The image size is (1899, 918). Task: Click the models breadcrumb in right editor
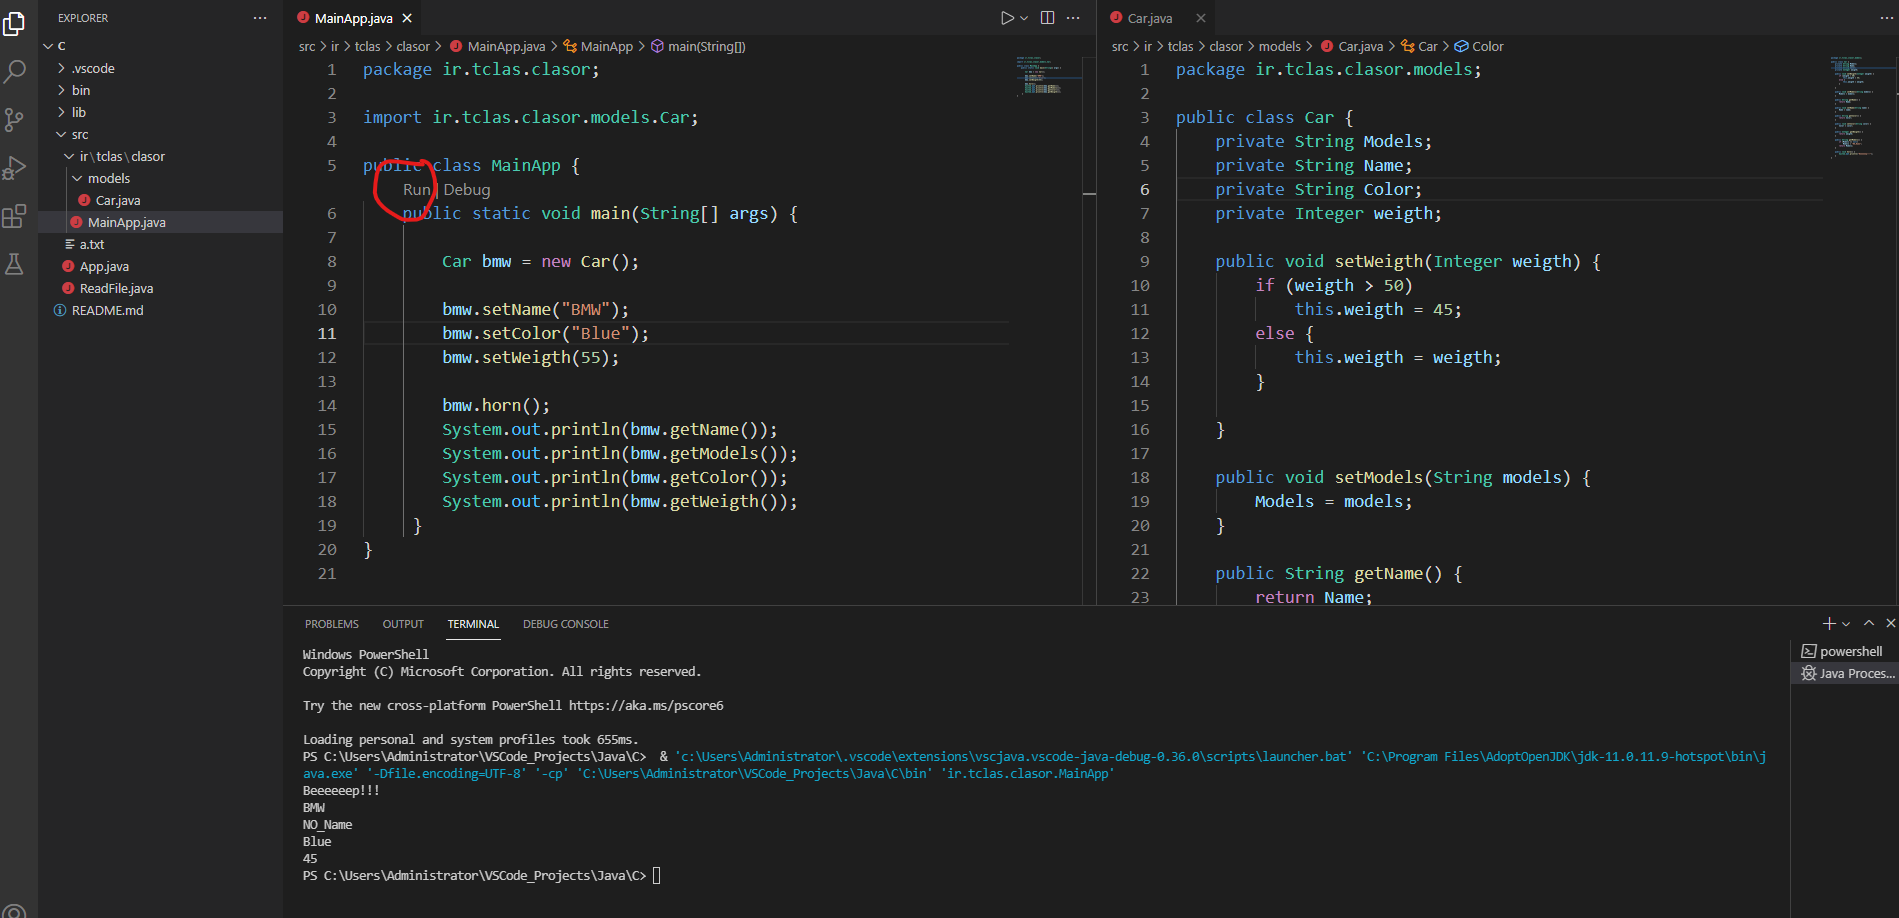pyautogui.click(x=1280, y=46)
